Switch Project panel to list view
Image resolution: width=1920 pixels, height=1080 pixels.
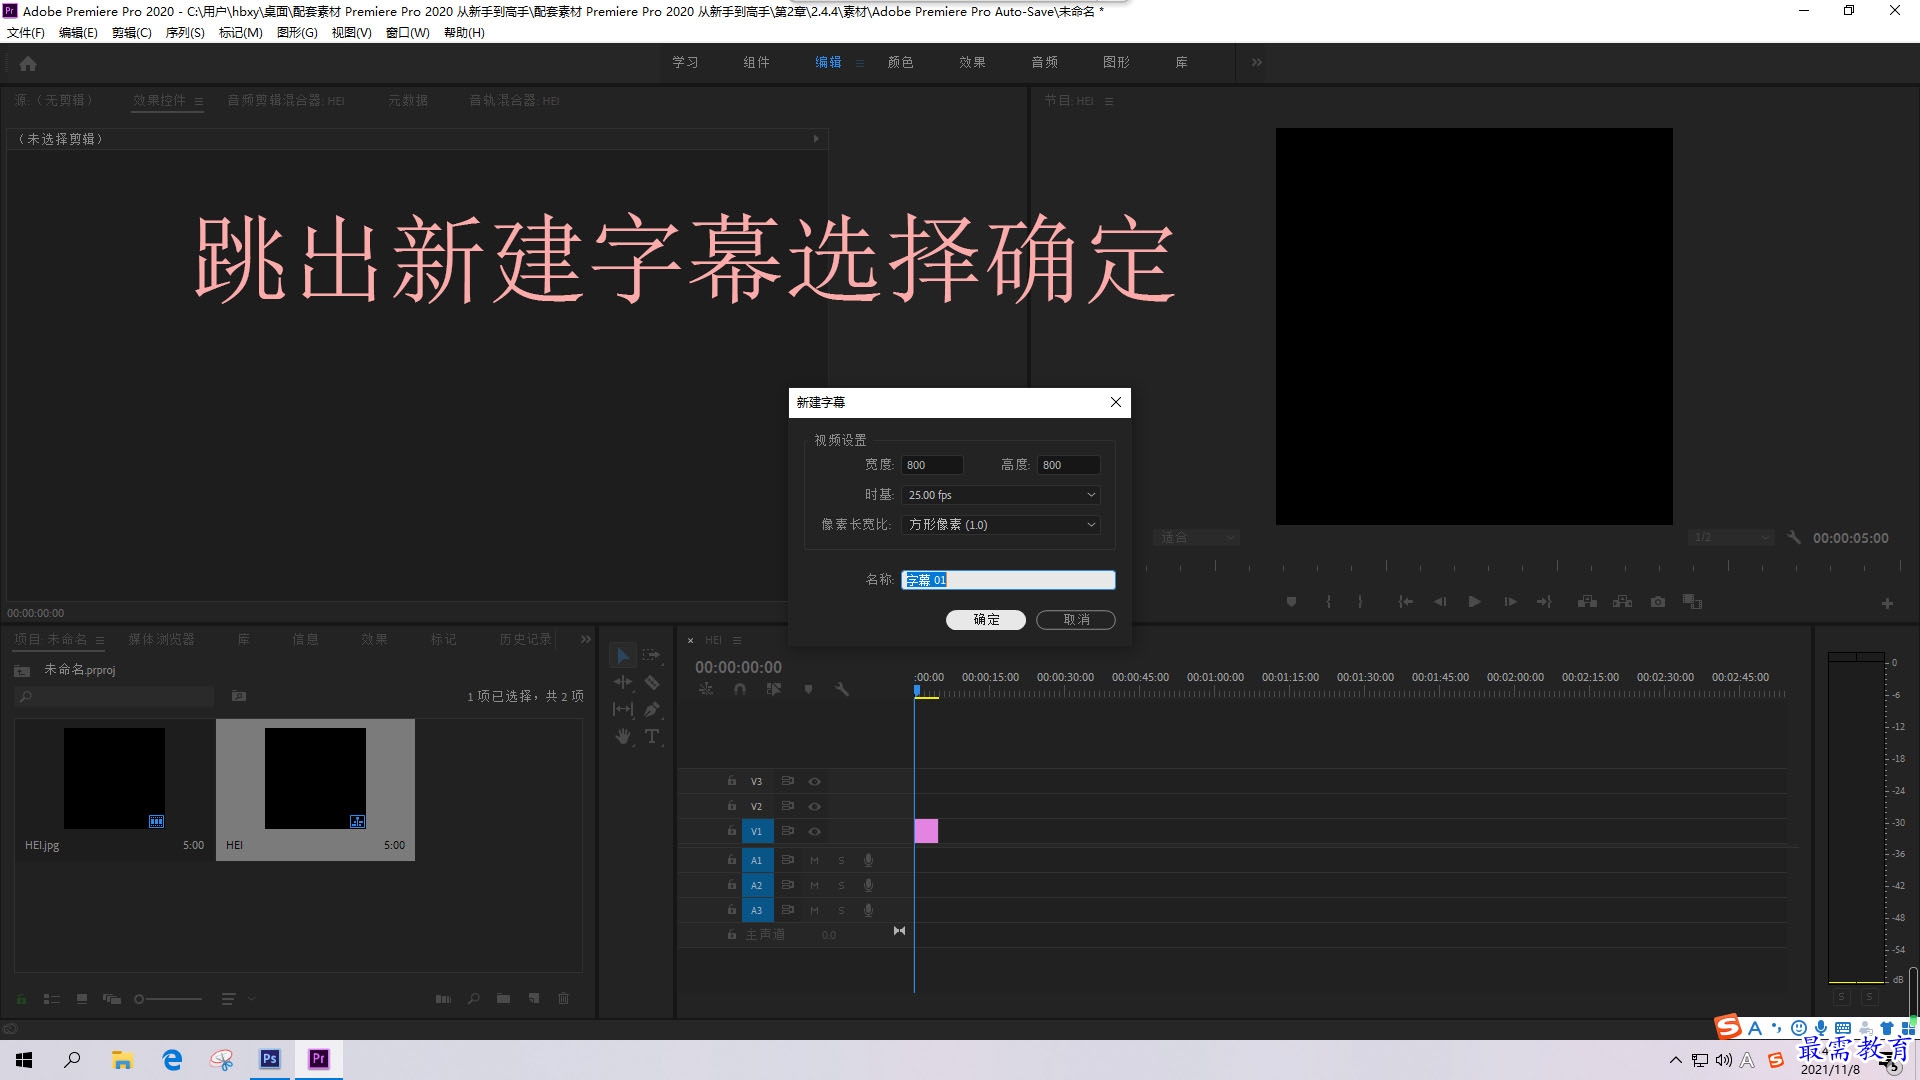tap(52, 998)
